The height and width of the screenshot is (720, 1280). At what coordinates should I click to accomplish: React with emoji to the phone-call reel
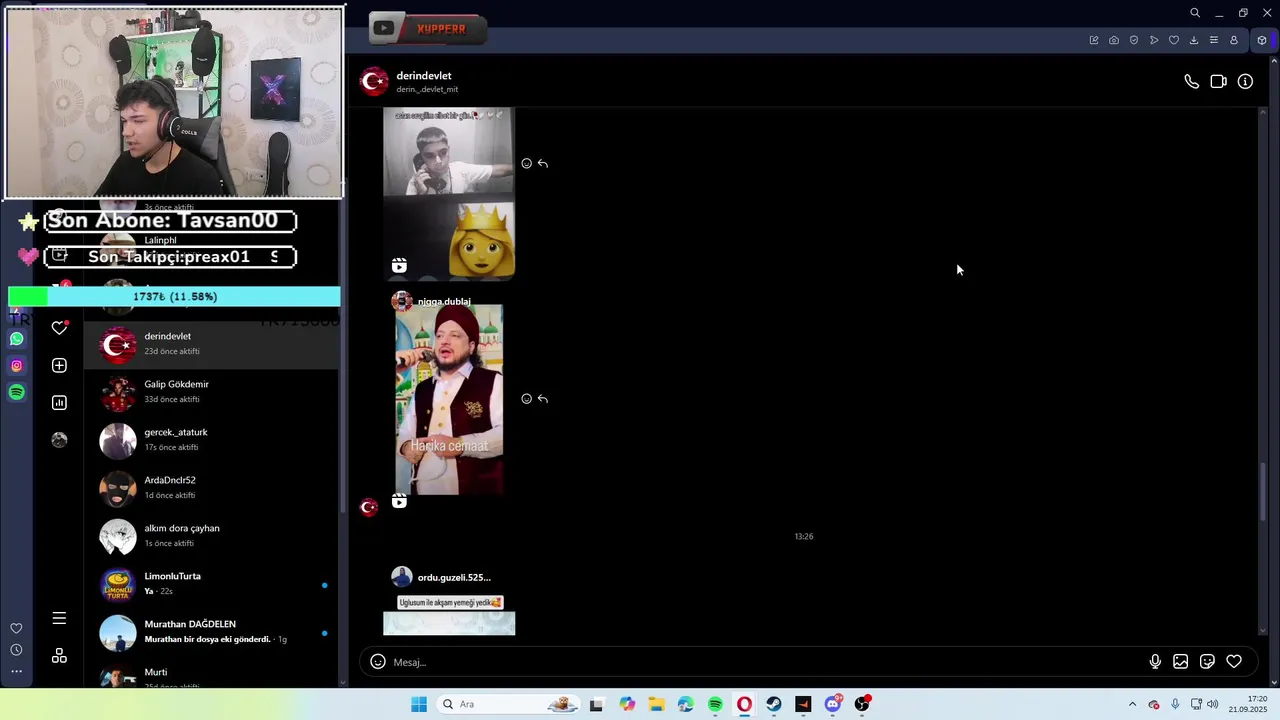click(x=526, y=163)
